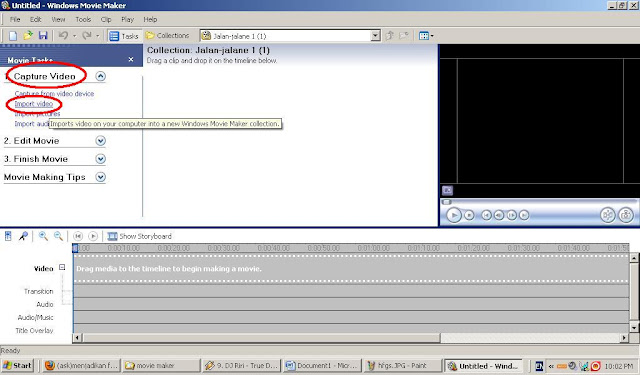
Task: Open the Windows Start menu
Action: click(17, 366)
